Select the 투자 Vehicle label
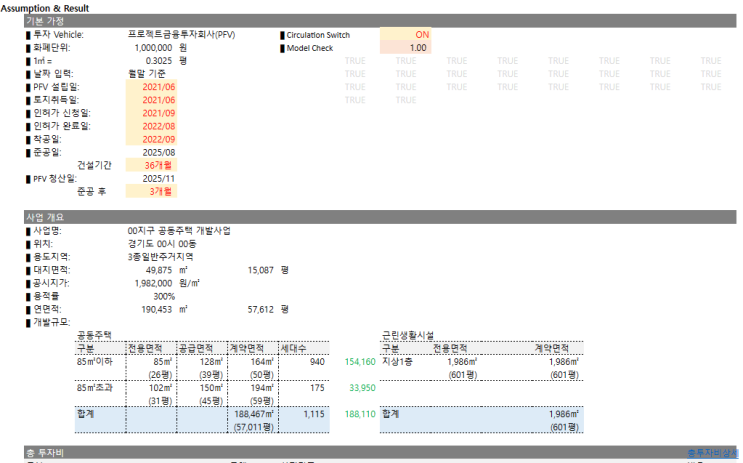This screenshot has width=743, height=463. [x=58, y=35]
